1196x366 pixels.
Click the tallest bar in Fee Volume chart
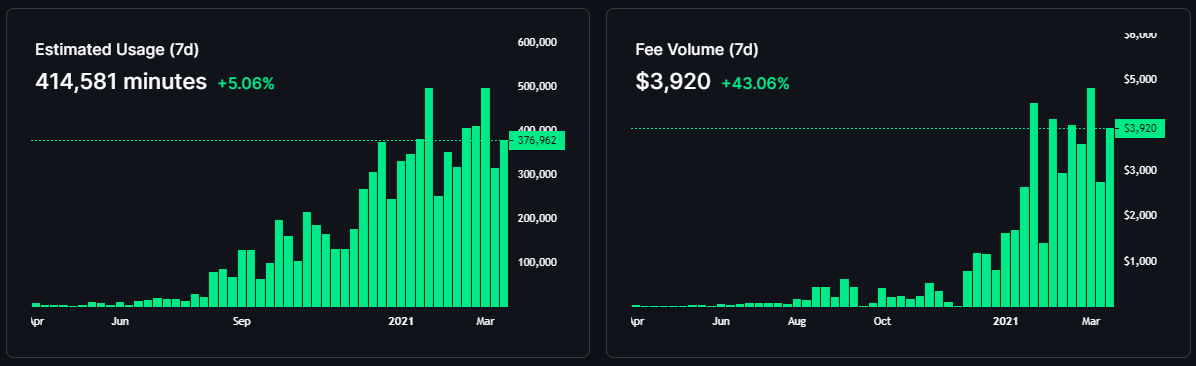click(x=1091, y=197)
